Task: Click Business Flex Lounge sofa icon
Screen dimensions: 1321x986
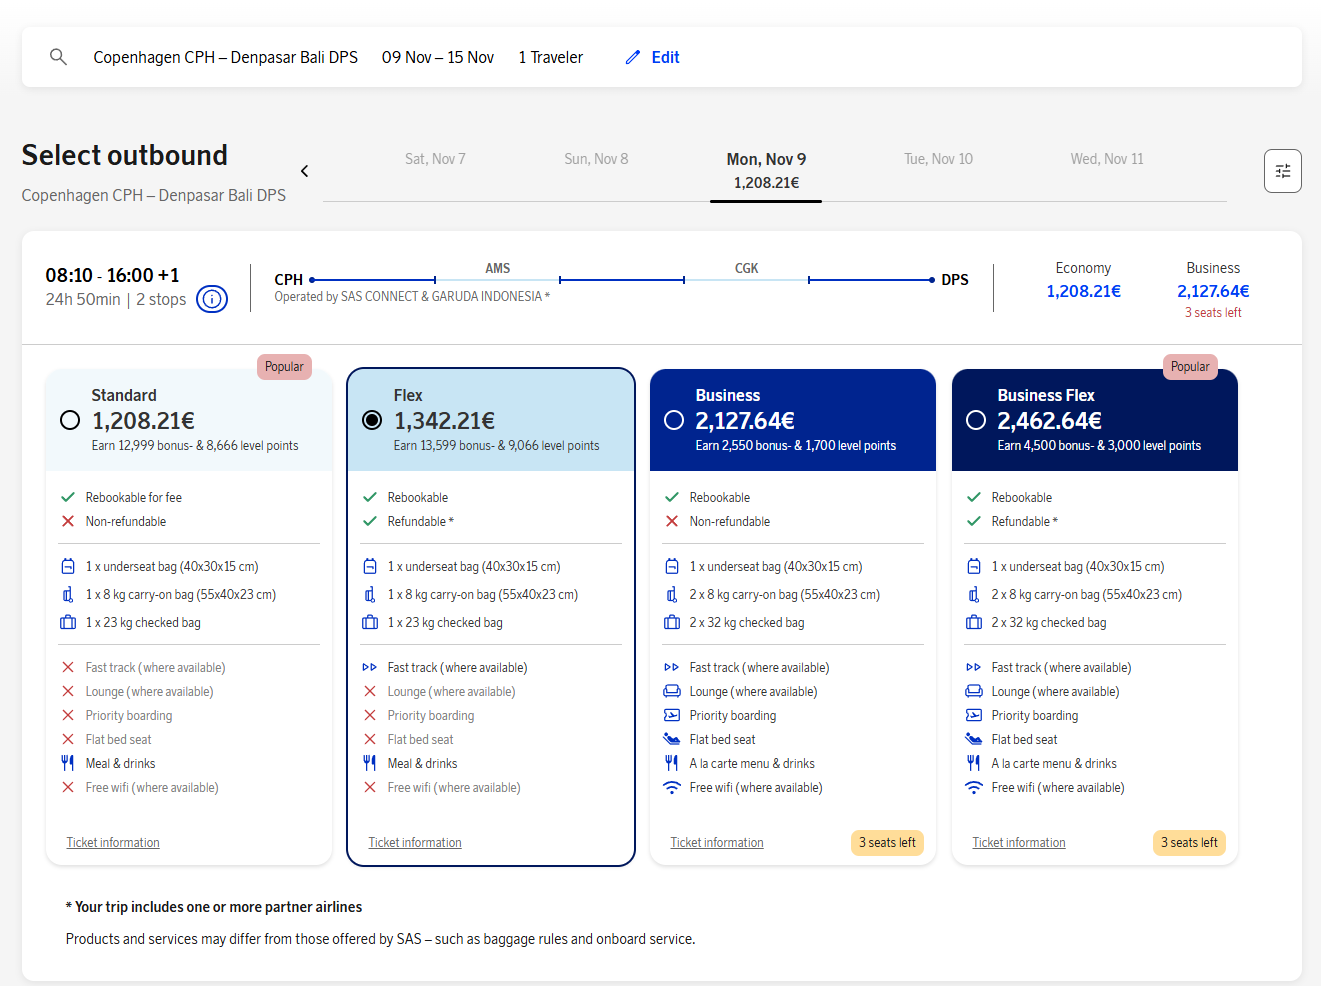Action: tap(974, 691)
